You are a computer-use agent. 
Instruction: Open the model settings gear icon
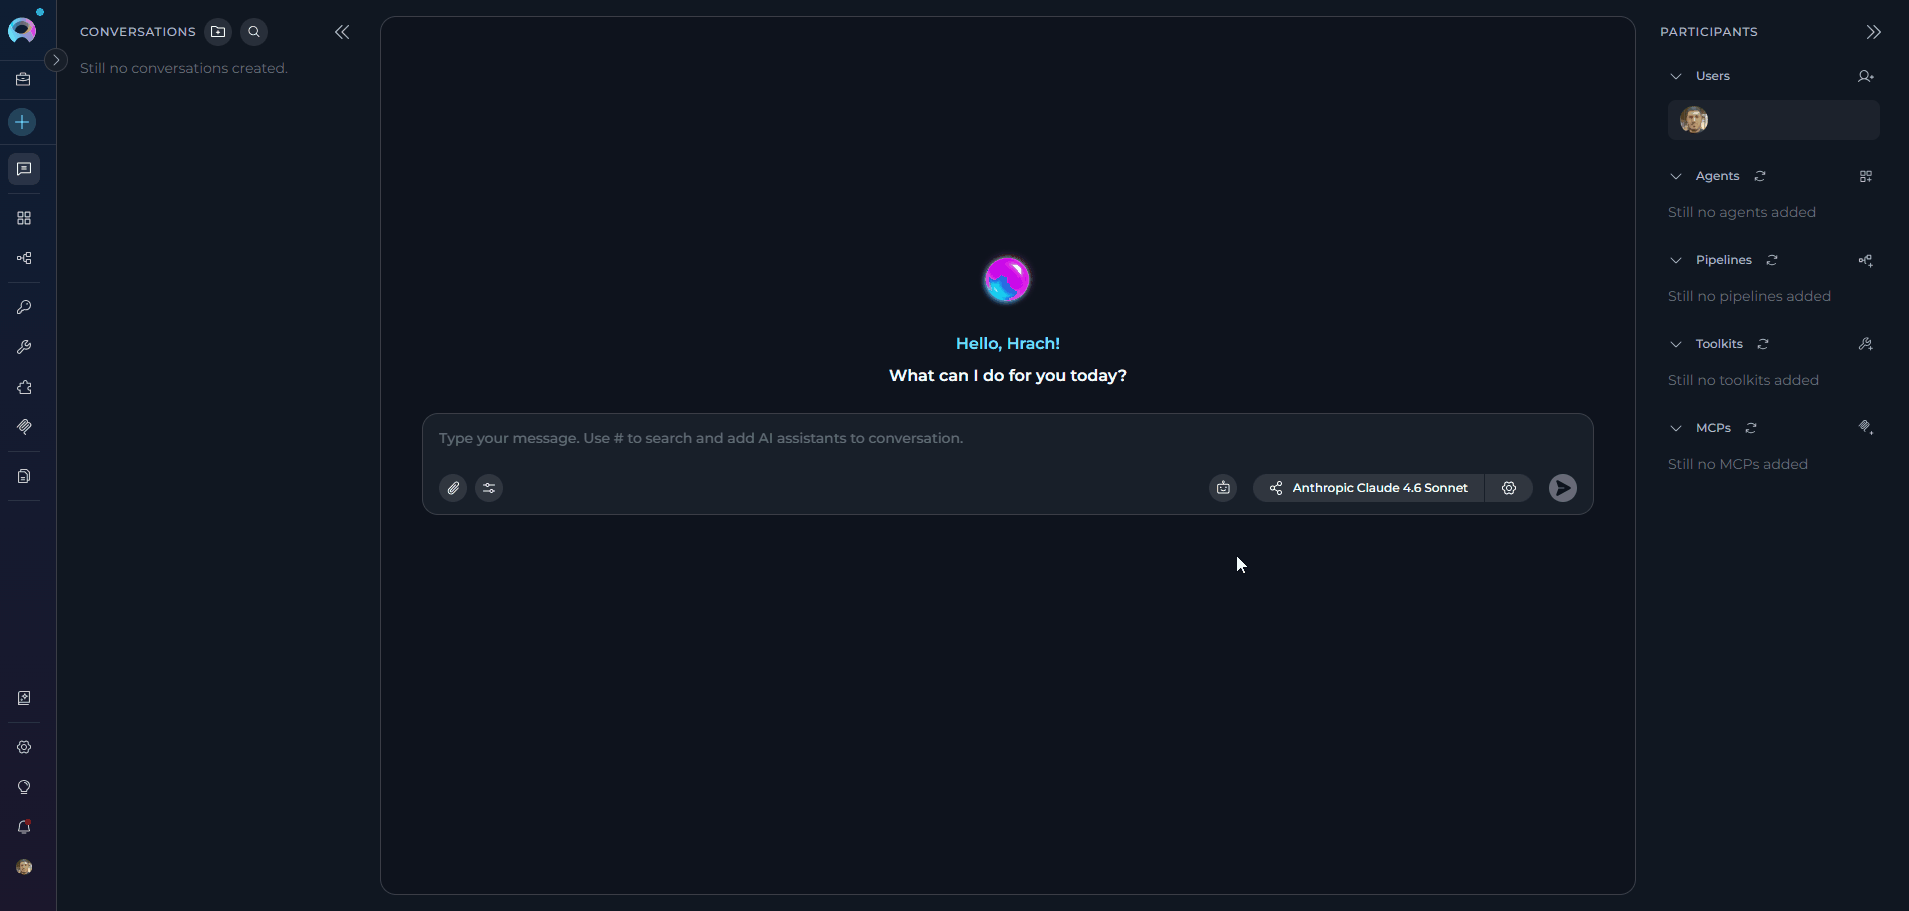pos(1509,488)
